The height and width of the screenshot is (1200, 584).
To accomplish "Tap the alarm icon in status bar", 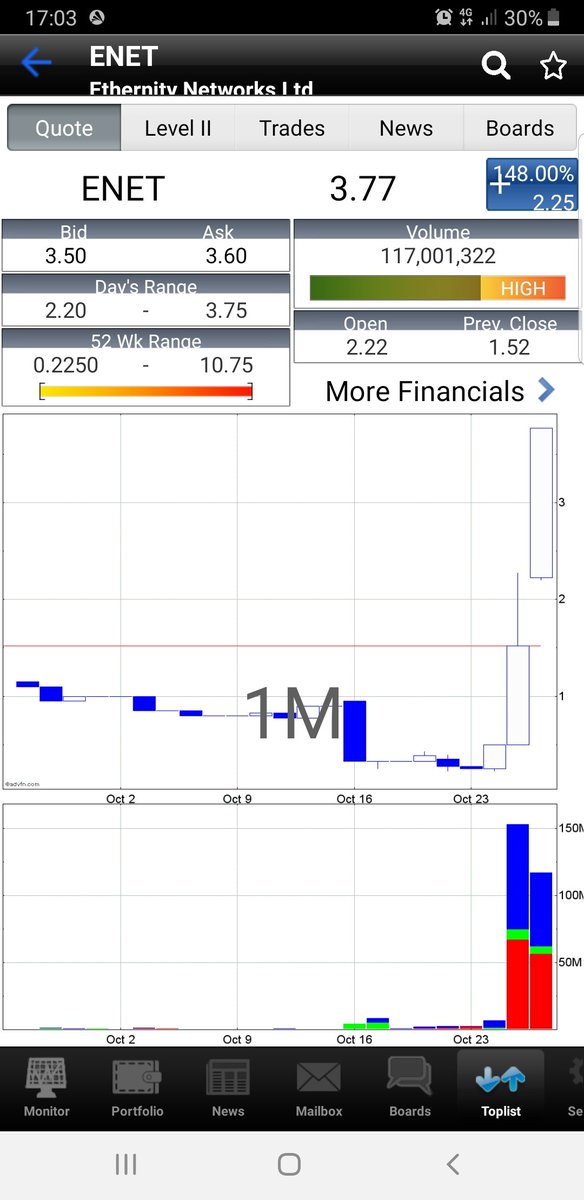I will pos(444,18).
